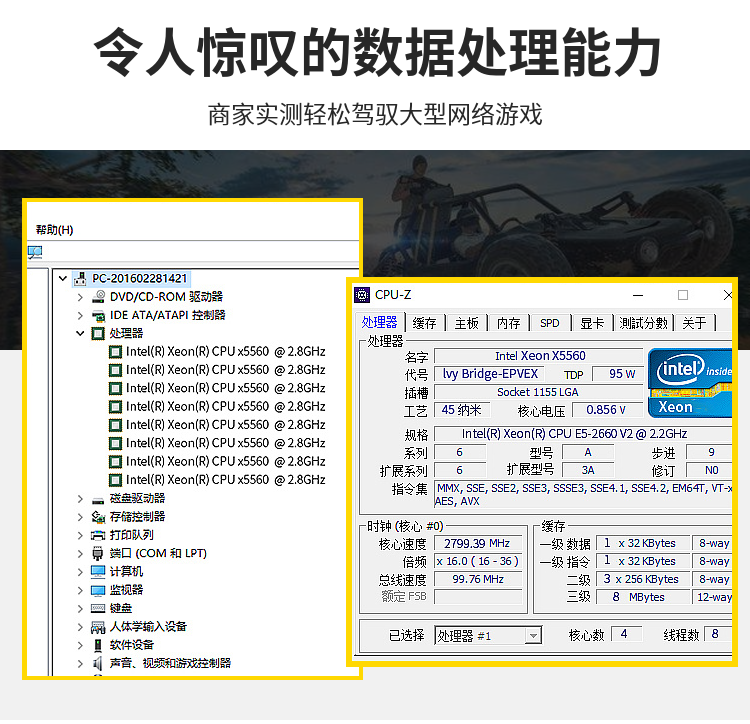Viewport: 750px width, 724px height.
Task: Expand the 磁盘驱动器 node
Action: tap(80, 499)
